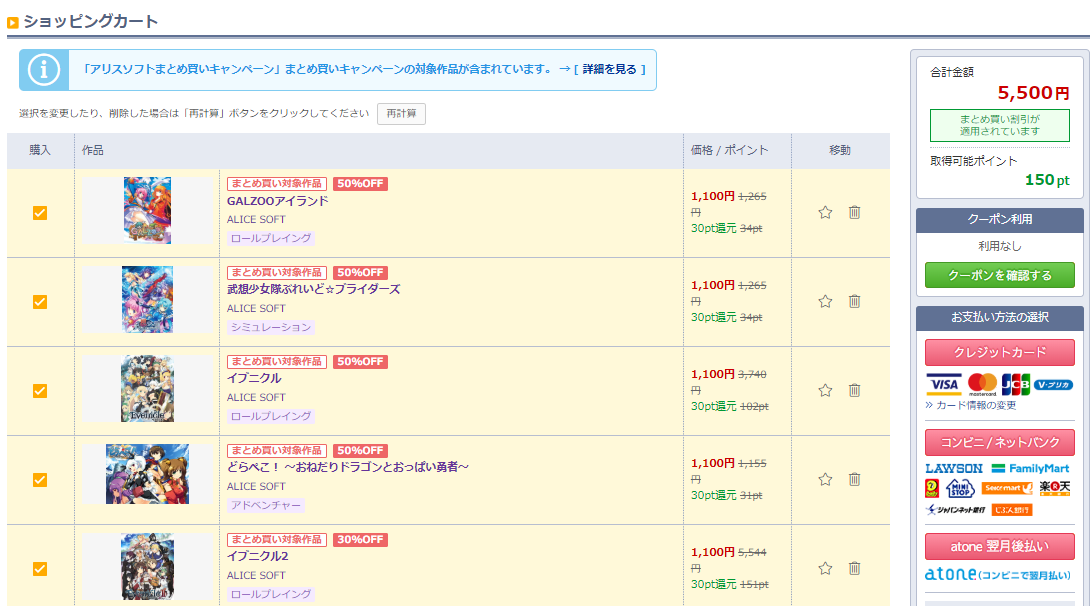Select the VISA card logo

[x=944, y=384]
